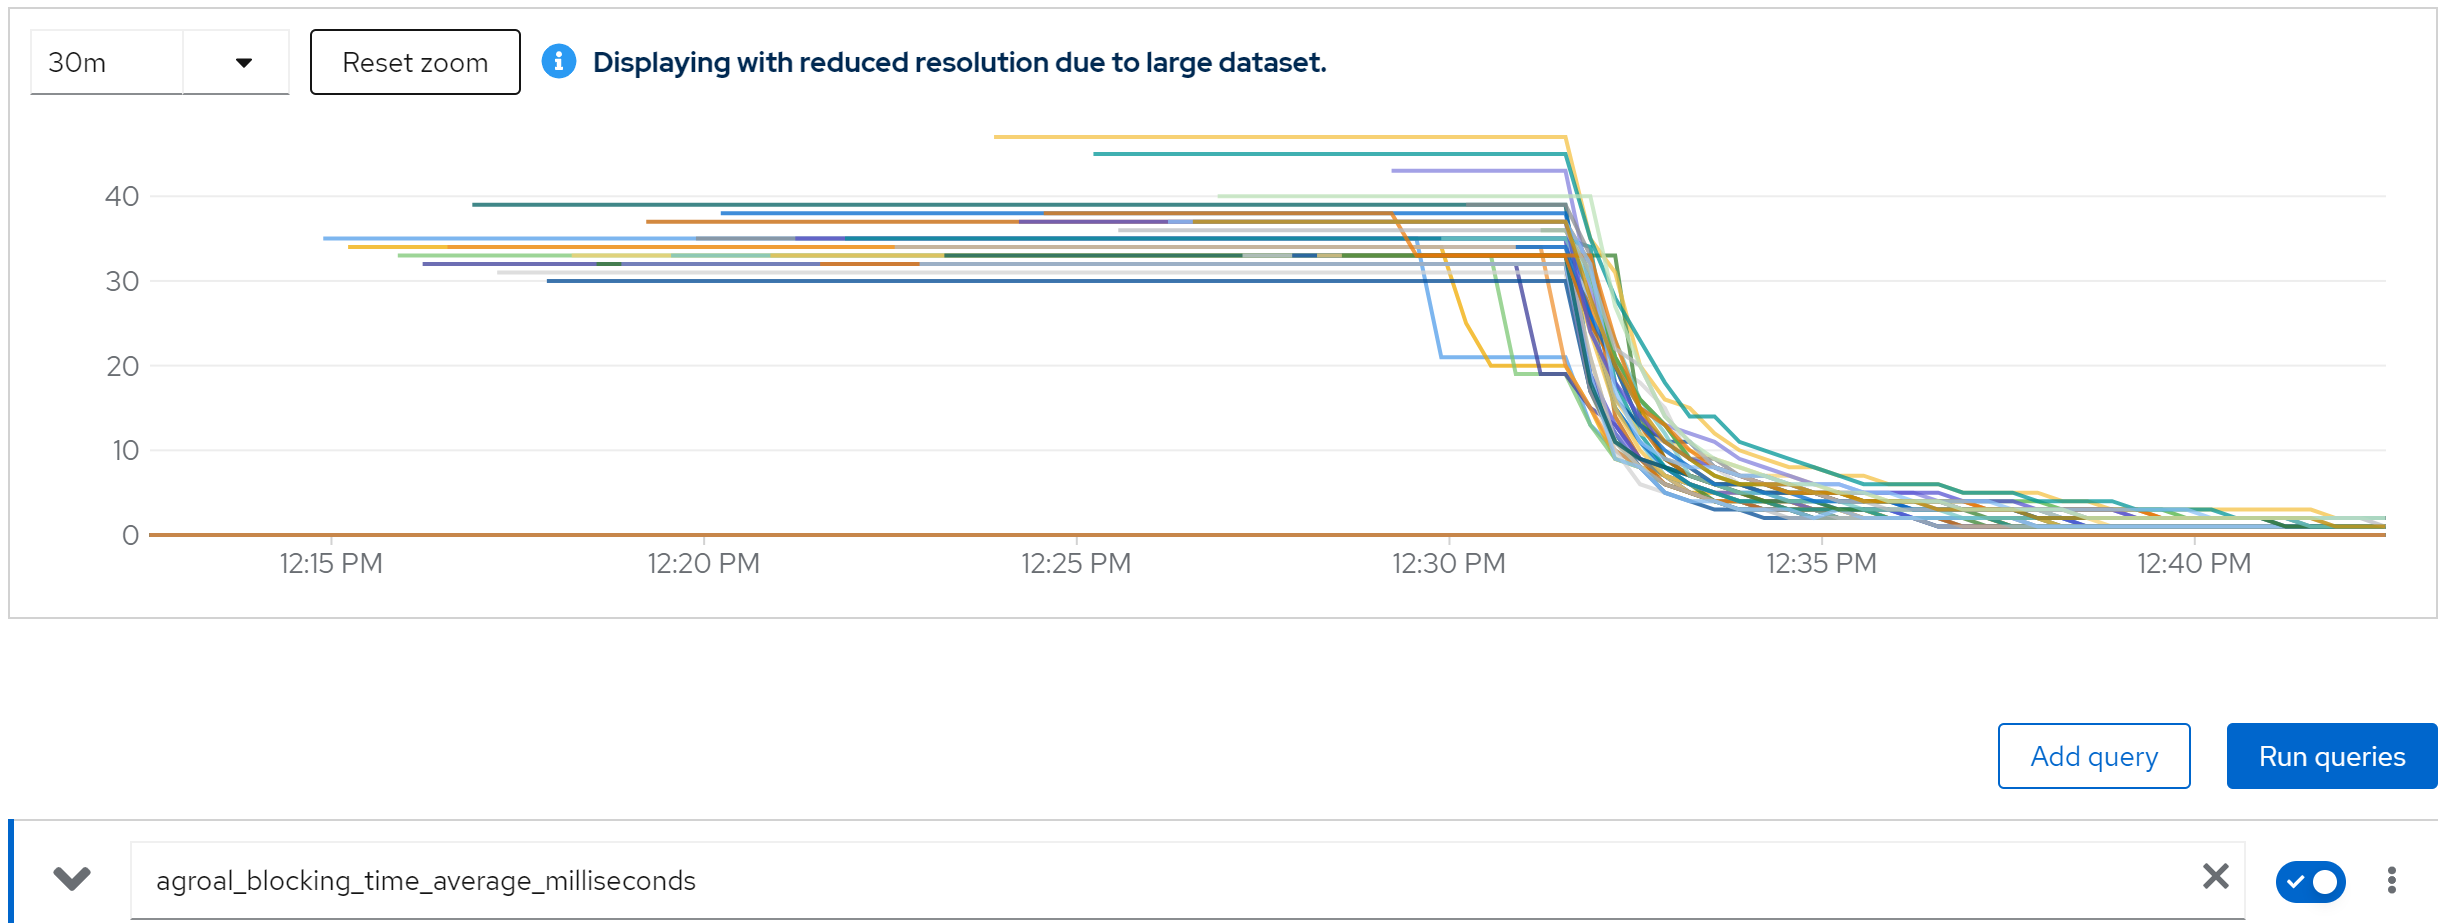Select the 12:40 PM x-axis tick label
Image resolution: width=2445 pixels, height=923 pixels.
[2193, 564]
